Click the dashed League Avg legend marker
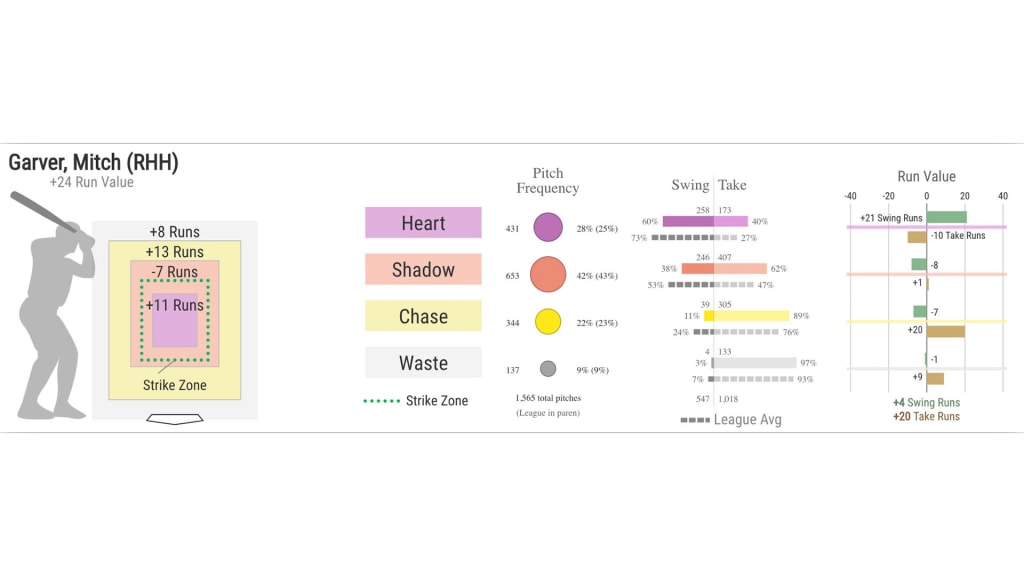This screenshot has width=1024, height=576. [694, 420]
